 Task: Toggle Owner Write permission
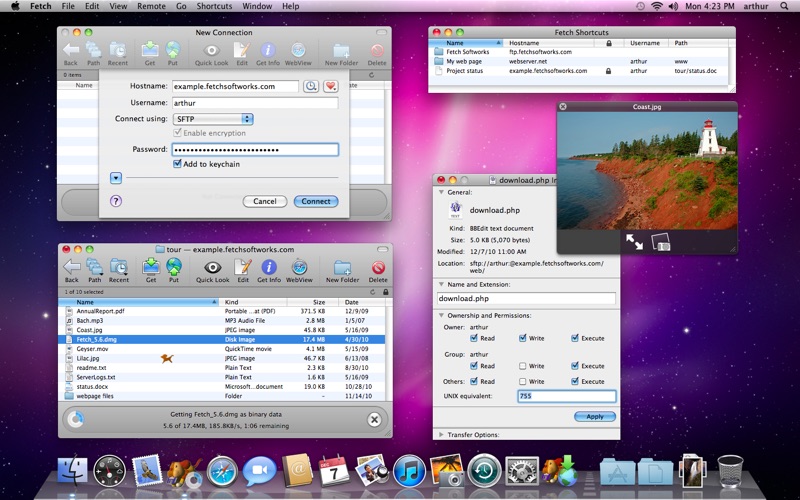coord(522,338)
